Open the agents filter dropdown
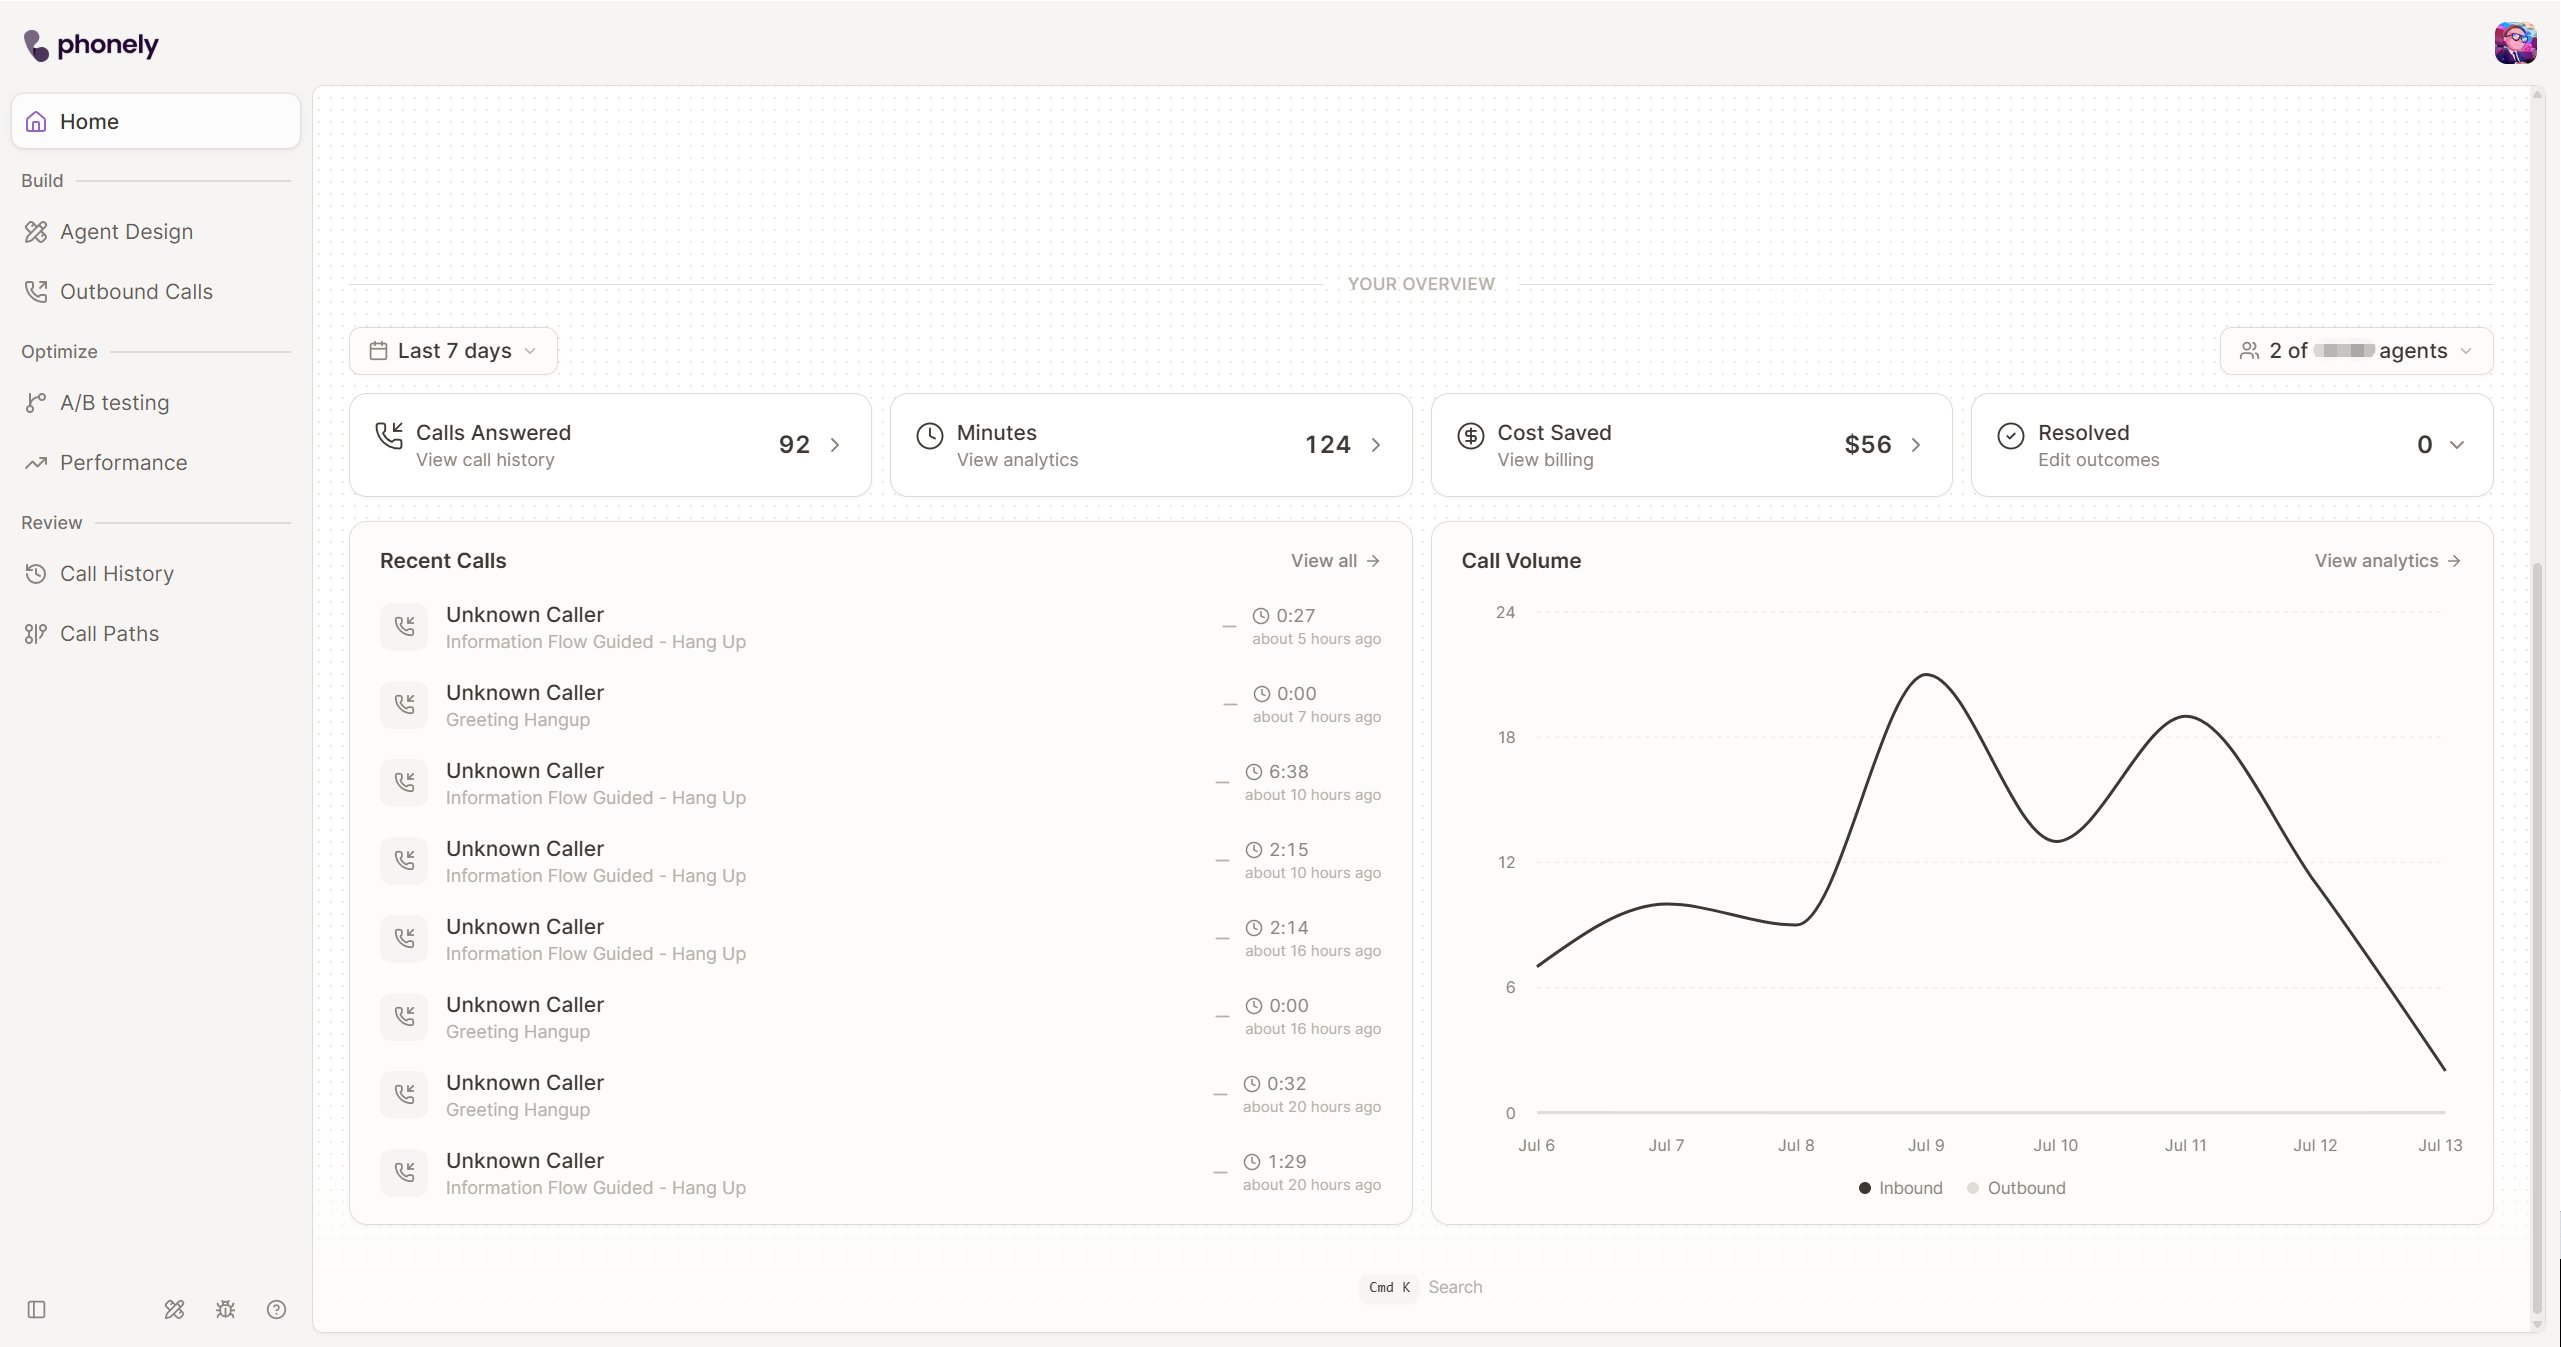Viewport: 2561px width, 1347px height. click(x=2356, y=351)
